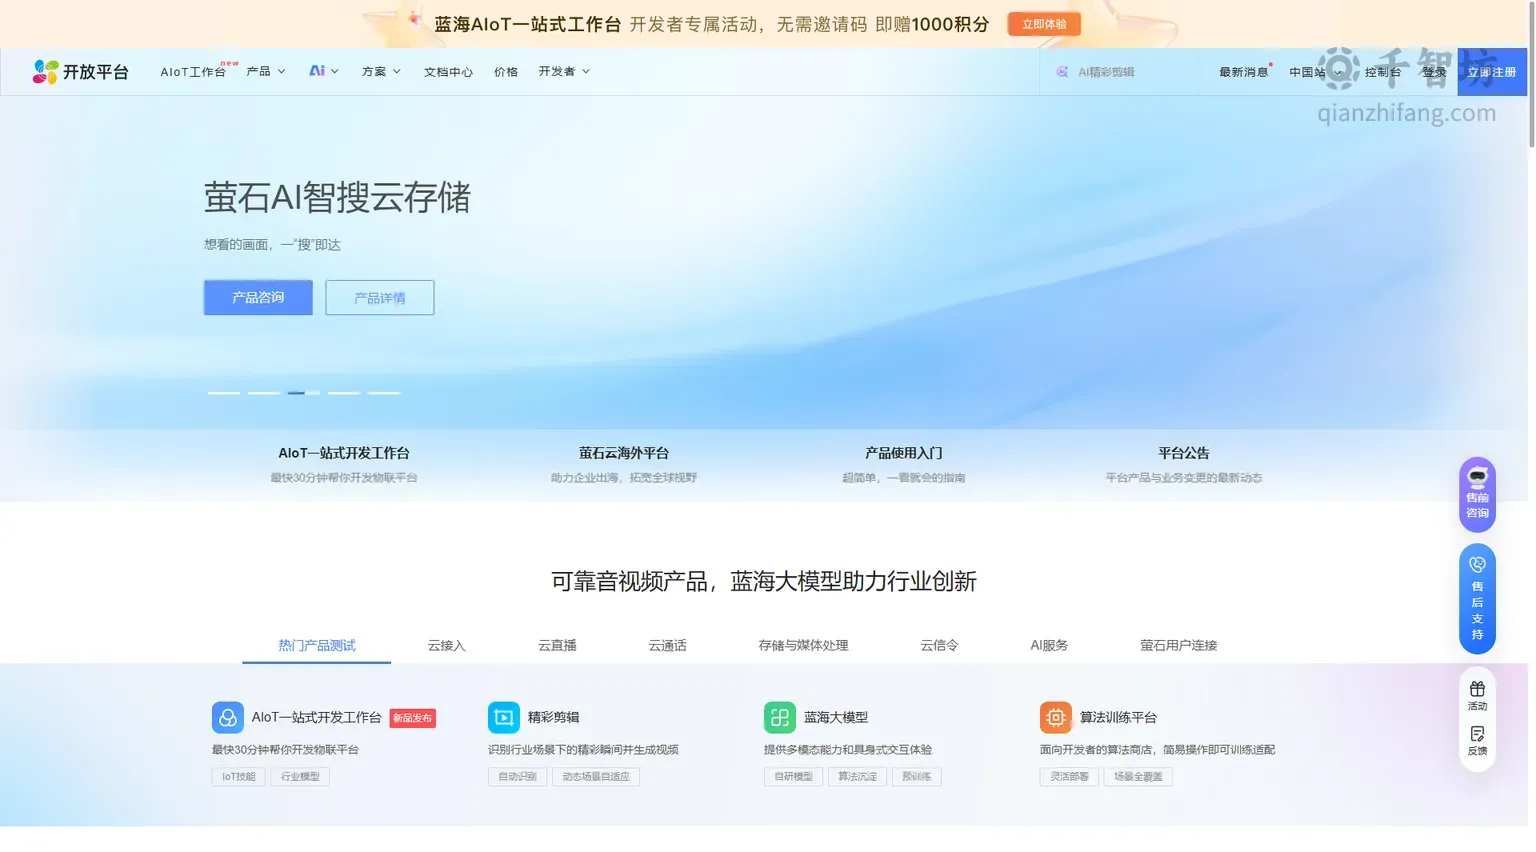Click the AI精彩剪辑 search field
1536x852 pixels.
pos(1120,72)
